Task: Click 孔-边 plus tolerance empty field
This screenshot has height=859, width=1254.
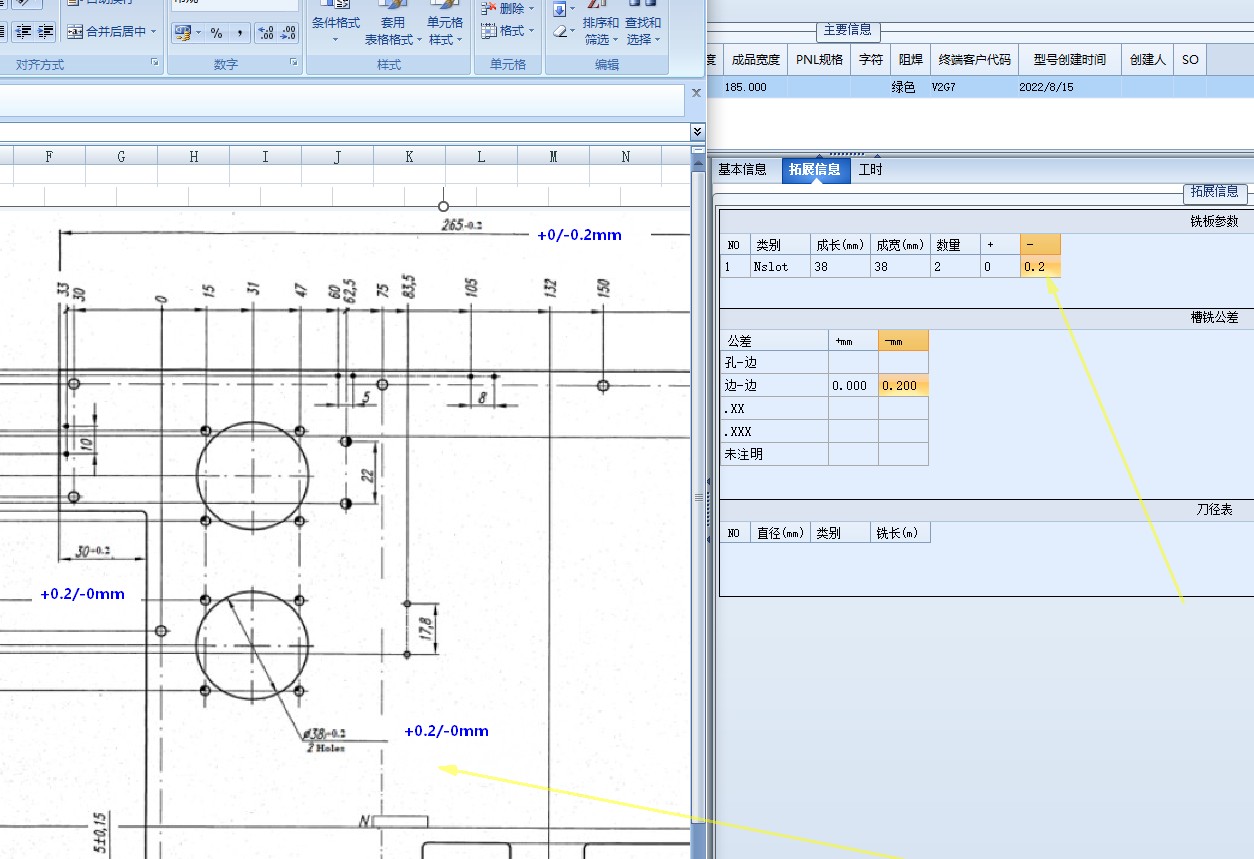Action: (853, 363)
